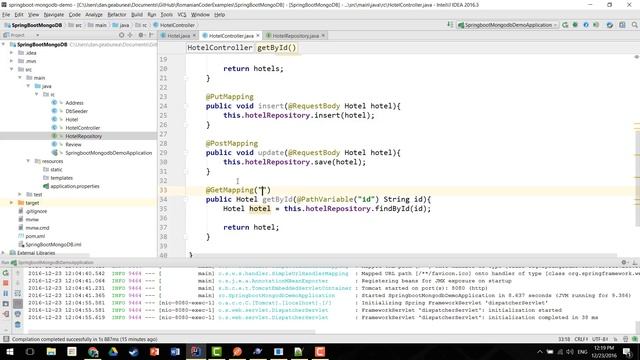Collapse the resources folder node

coord(28,161)
